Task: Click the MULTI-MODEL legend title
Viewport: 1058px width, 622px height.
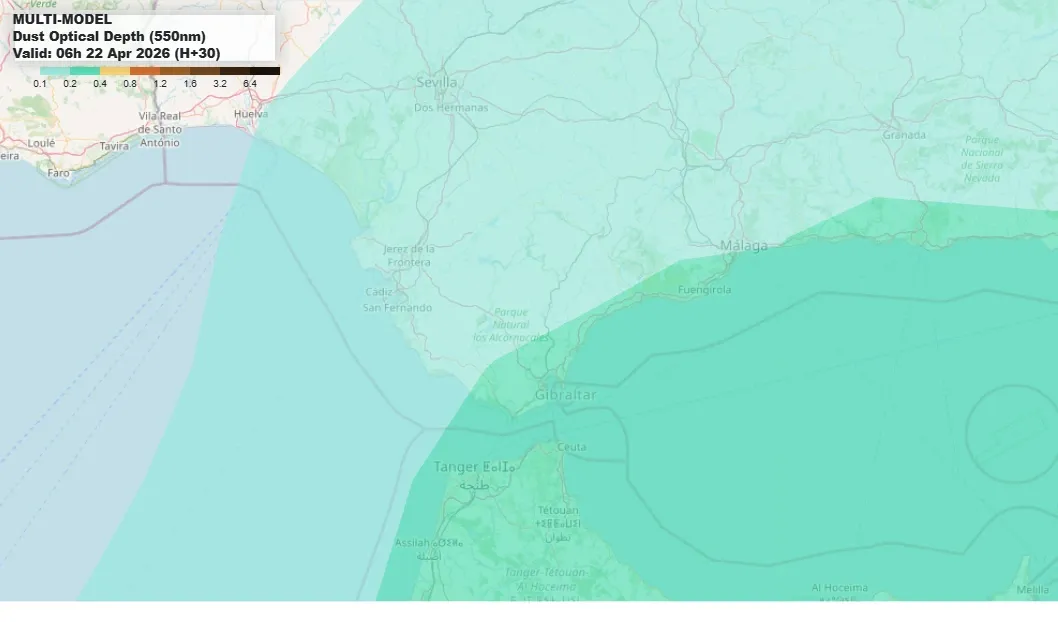Action: point(62,17)
